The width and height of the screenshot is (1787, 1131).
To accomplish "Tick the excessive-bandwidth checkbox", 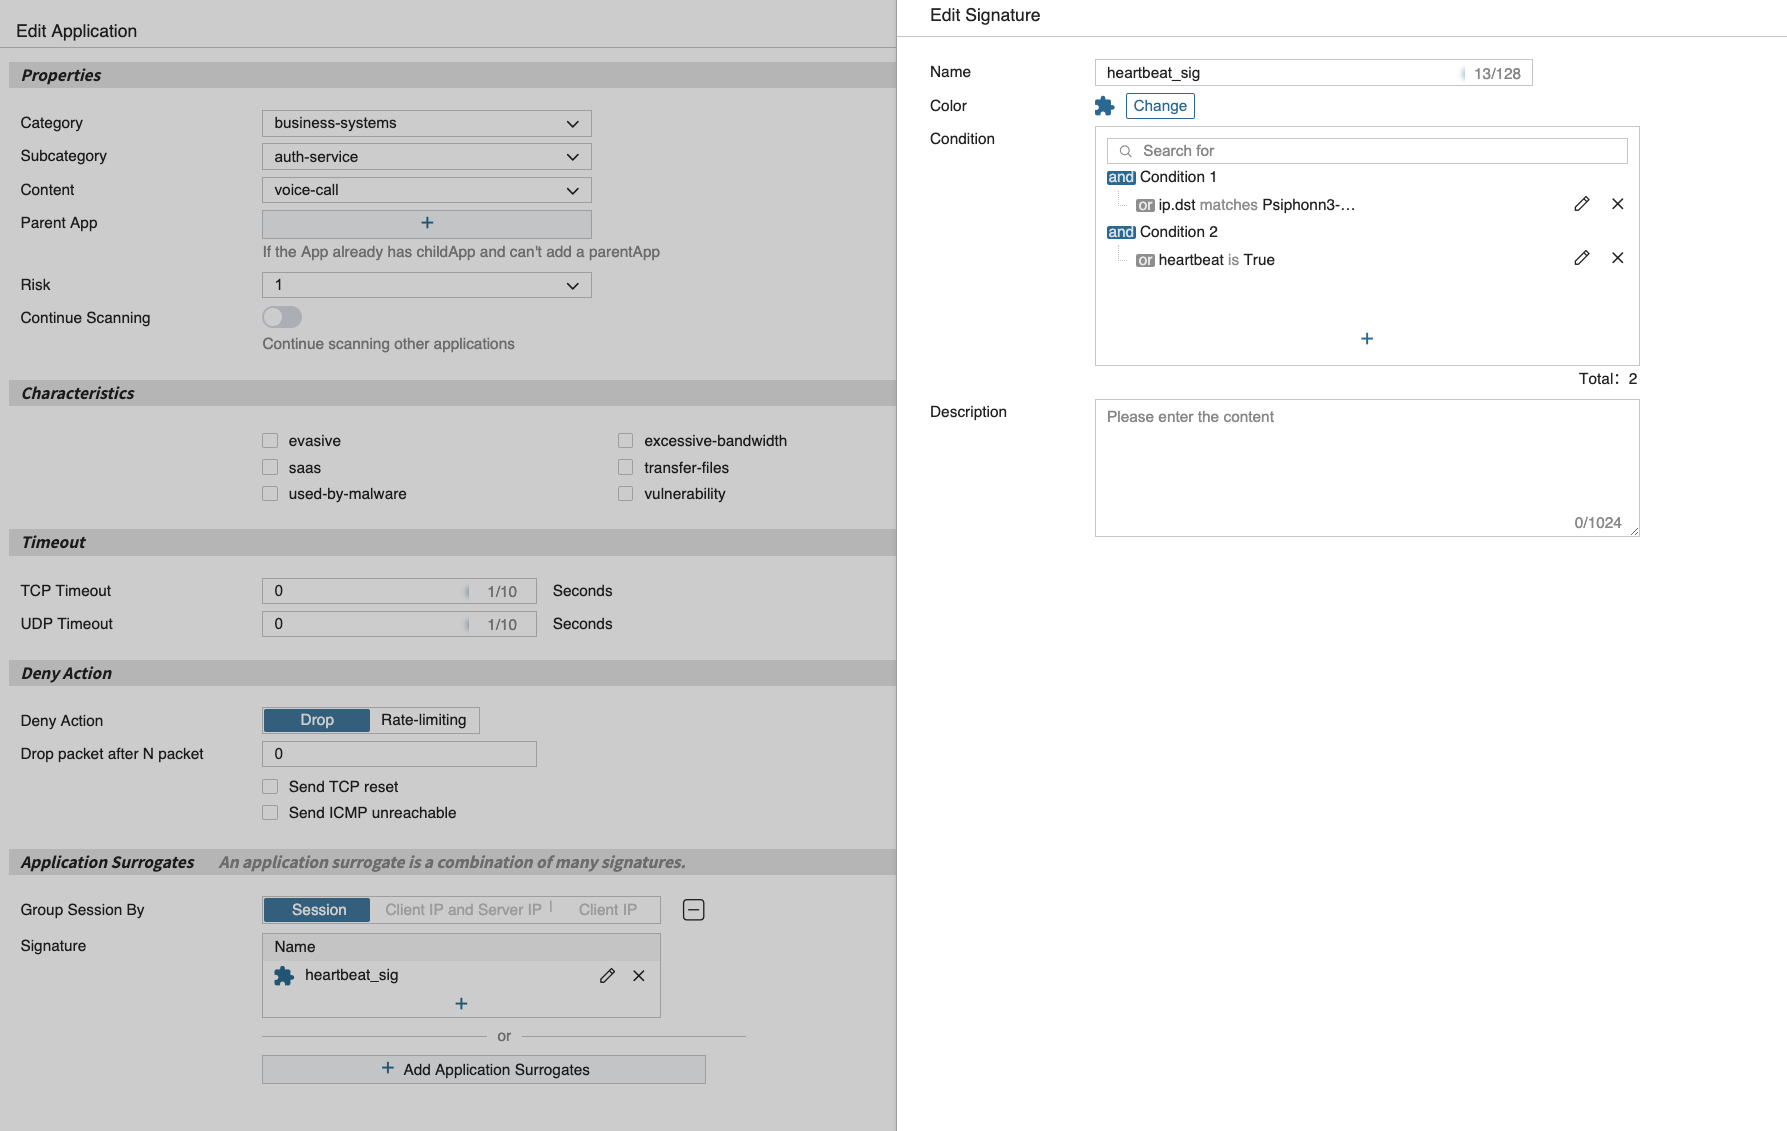I will pyautogui.click(x=626, y=441).
